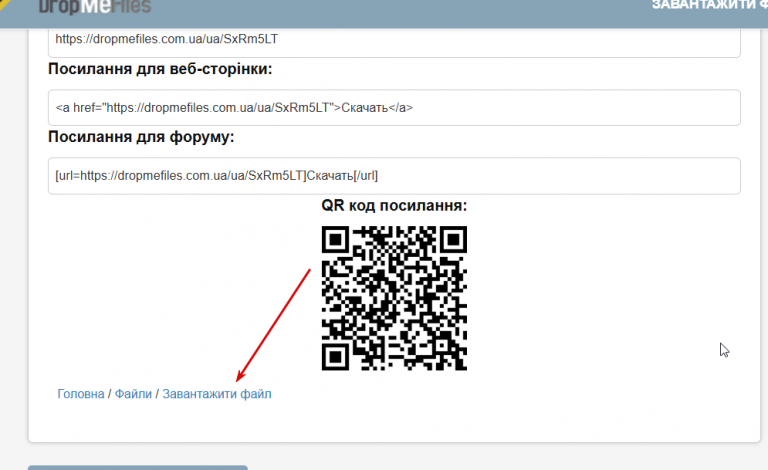Click the 'QR код посилання:' label
The image size is (768, 470).
tap(394, 206)
